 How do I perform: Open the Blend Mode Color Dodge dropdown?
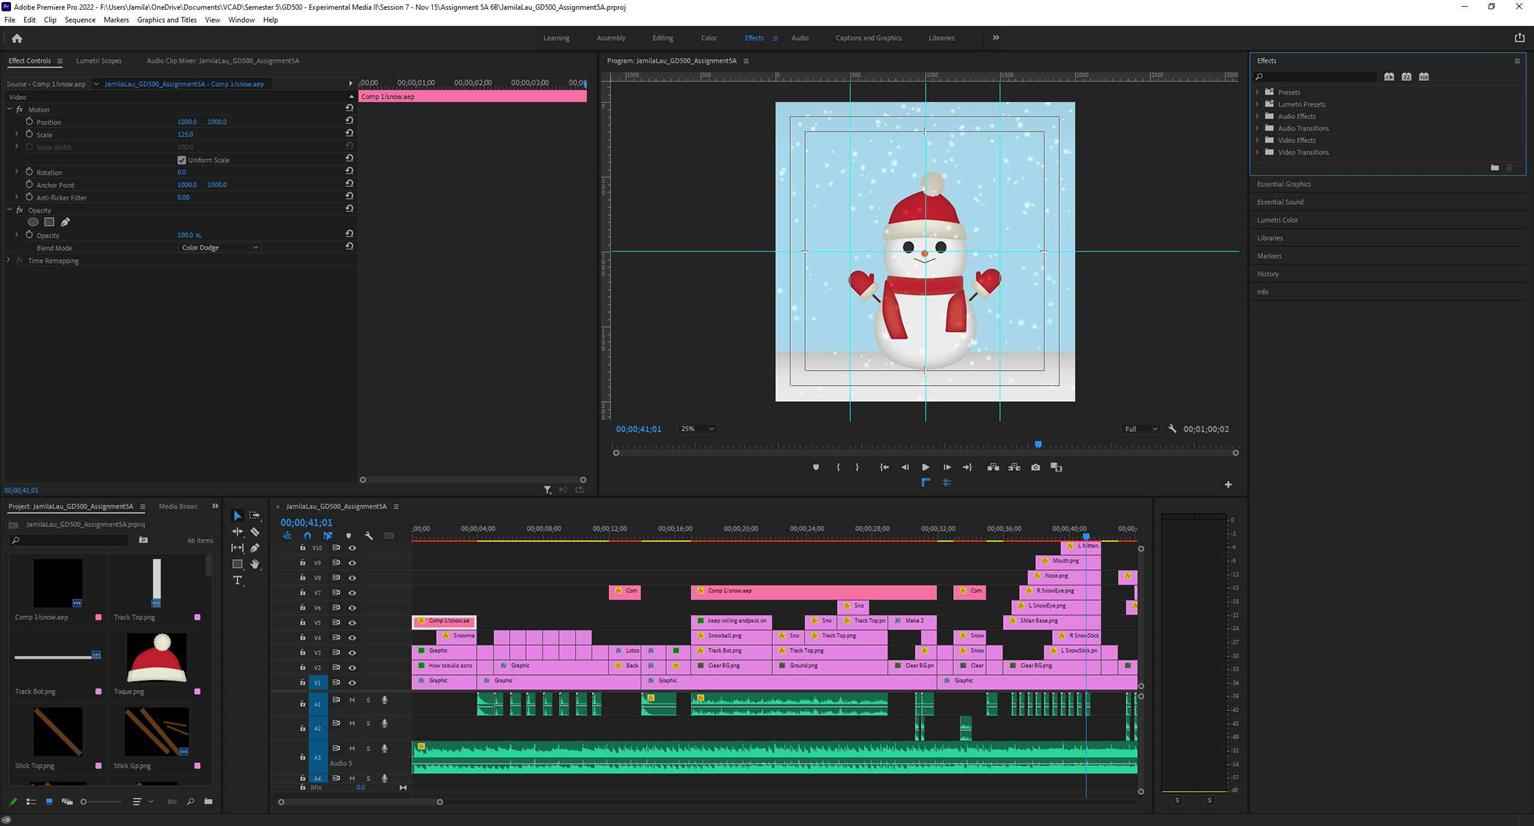pos(219,247)
